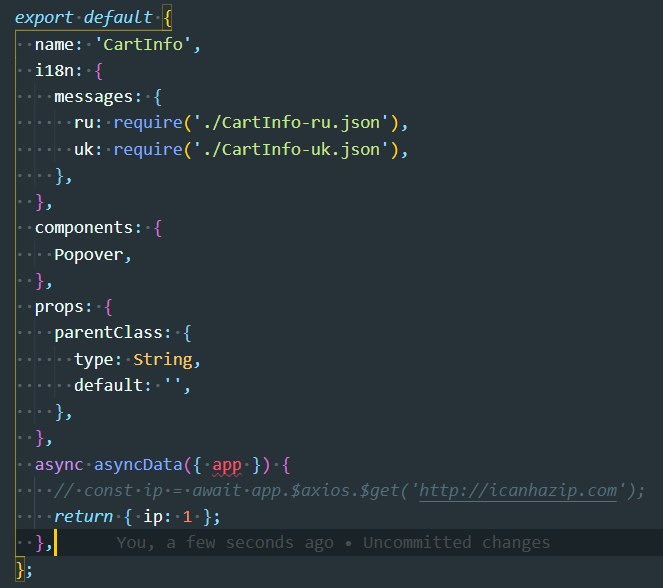Viewport: 663px width, 588px height.
Task: Select the 'CartInfo' name string
Action: coord(143,44)
